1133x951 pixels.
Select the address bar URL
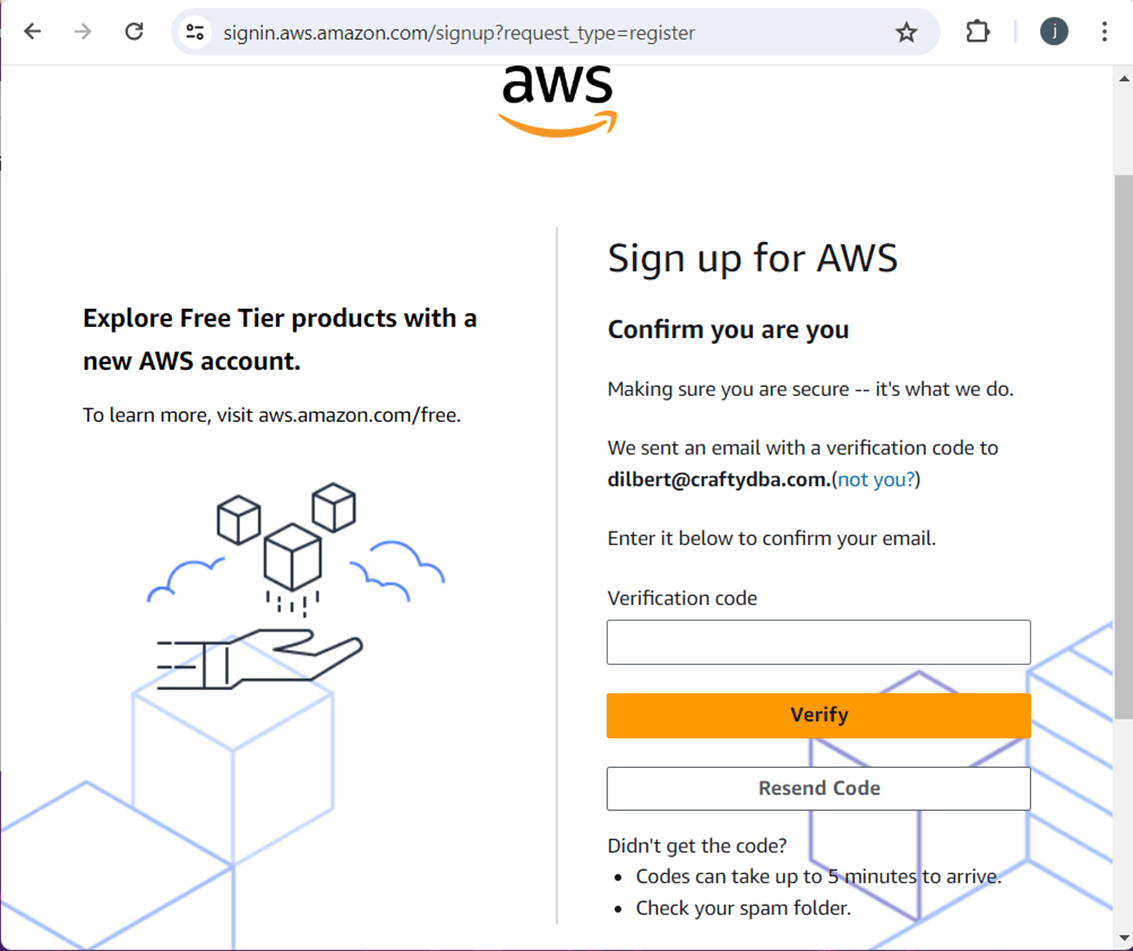(x=459, y=33)
